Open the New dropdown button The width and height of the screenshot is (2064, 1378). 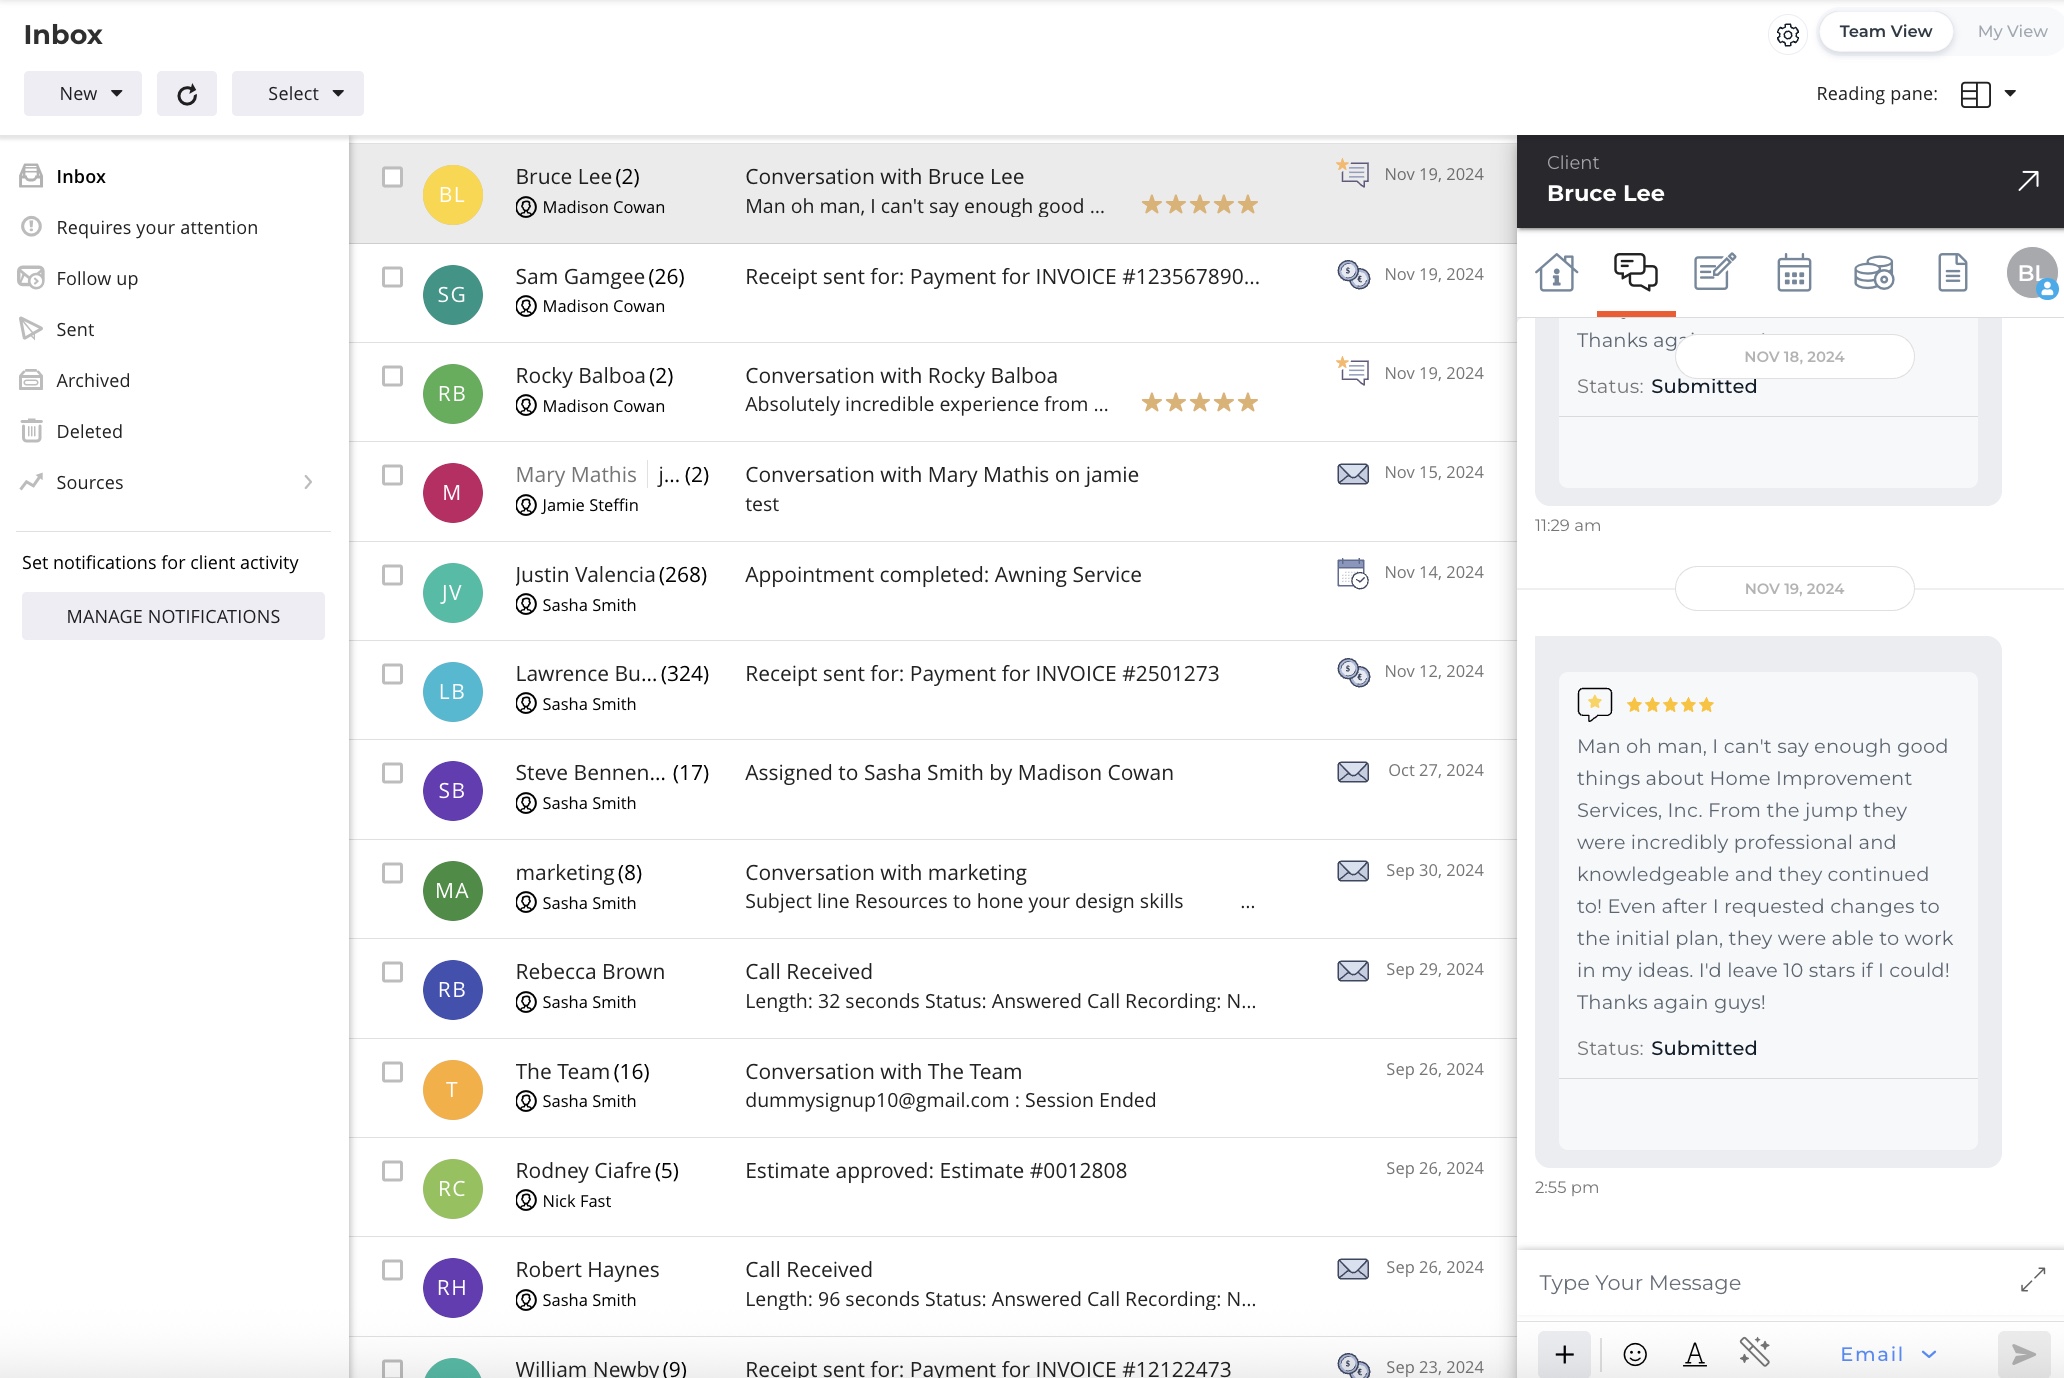[x=83, y=94]
